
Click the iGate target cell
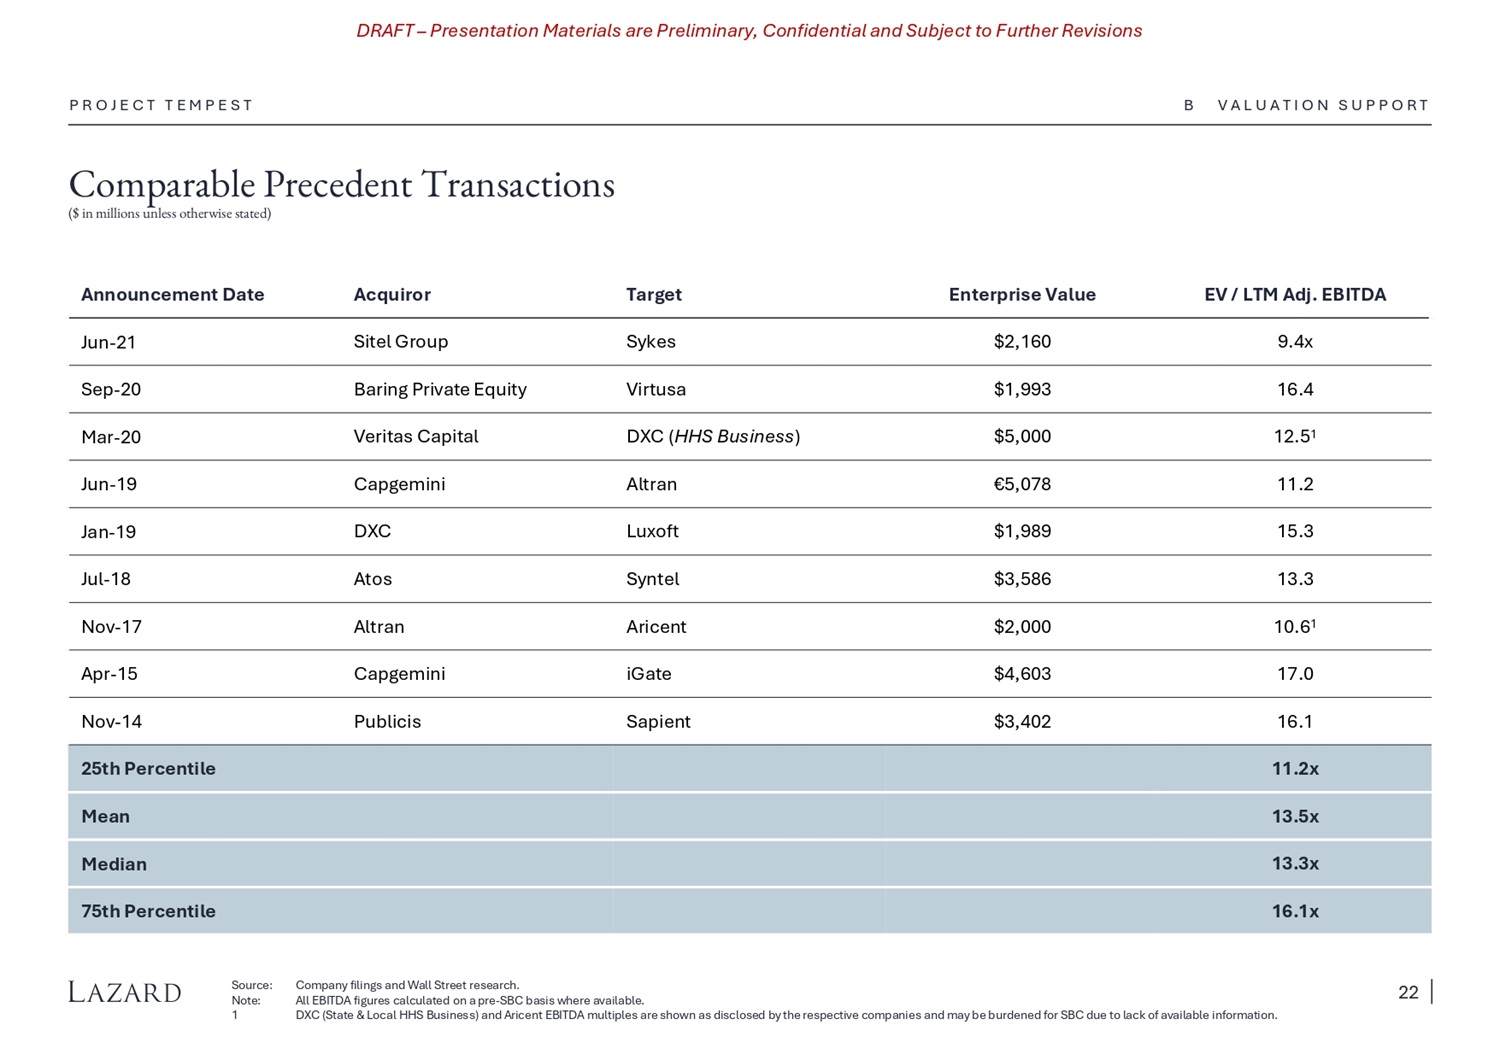[x=648, y=674]
